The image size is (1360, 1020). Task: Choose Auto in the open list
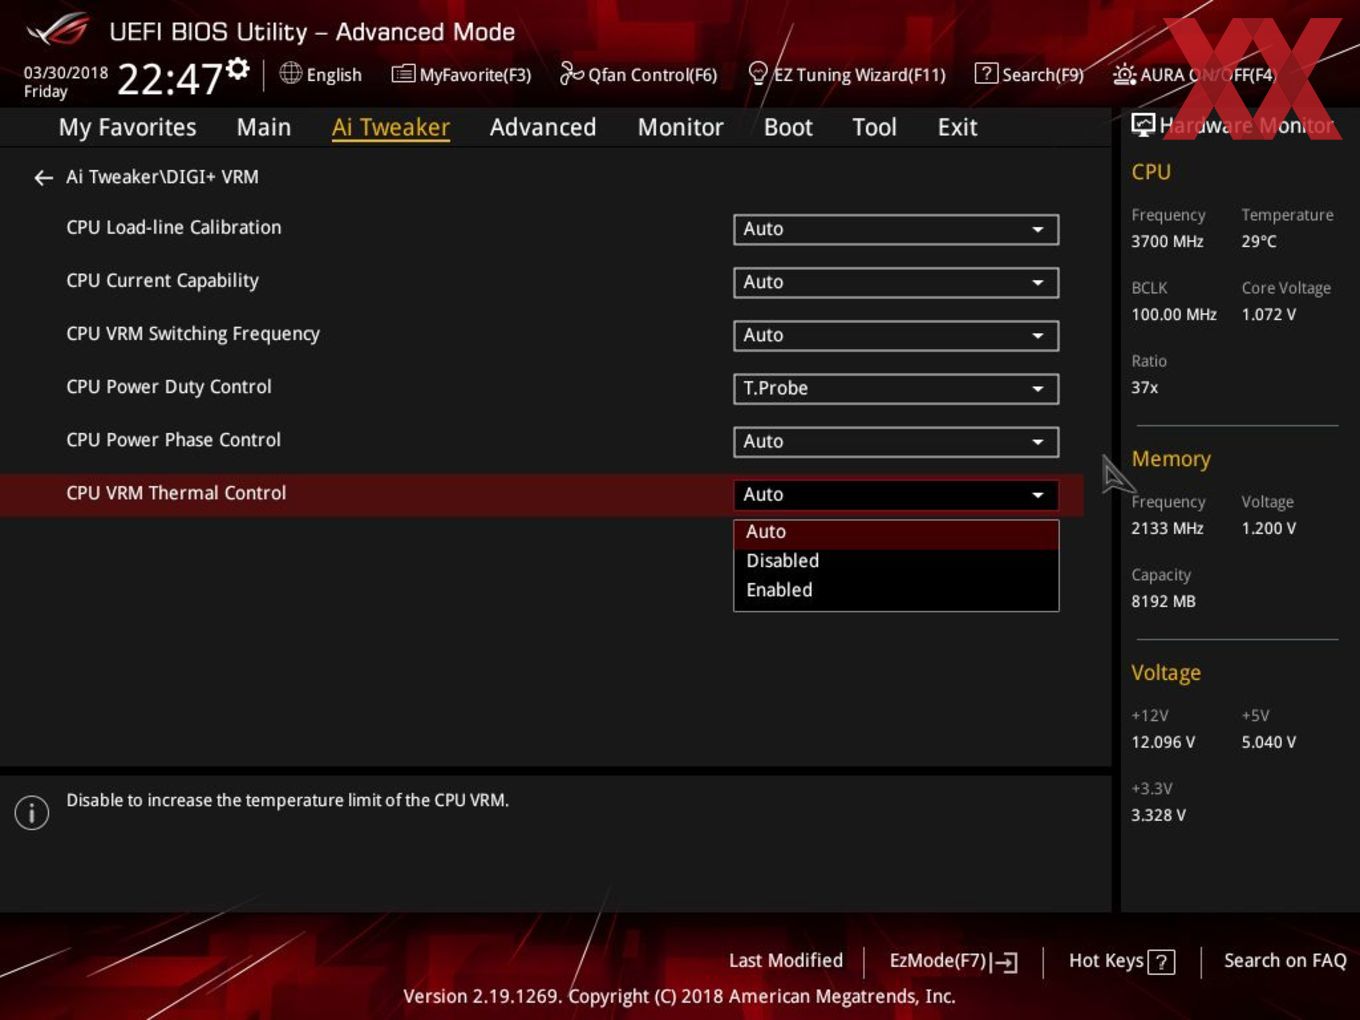click(896, 533)
